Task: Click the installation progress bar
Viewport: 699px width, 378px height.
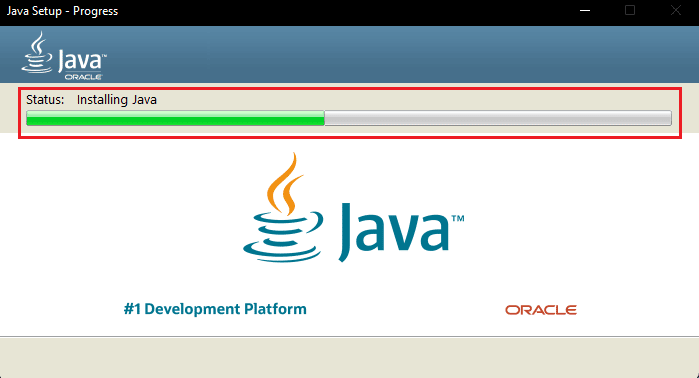Action: [x=349, y=118]
